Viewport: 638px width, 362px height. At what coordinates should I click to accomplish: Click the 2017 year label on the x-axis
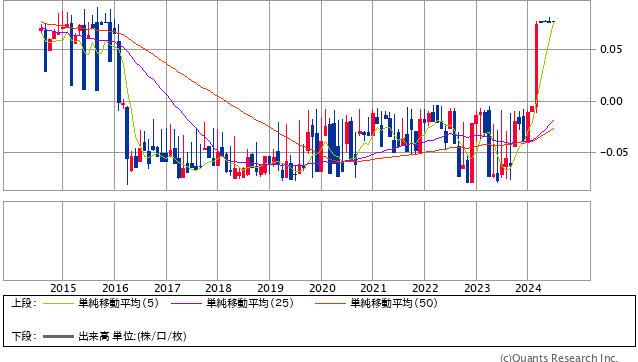(x=167, y=288)
